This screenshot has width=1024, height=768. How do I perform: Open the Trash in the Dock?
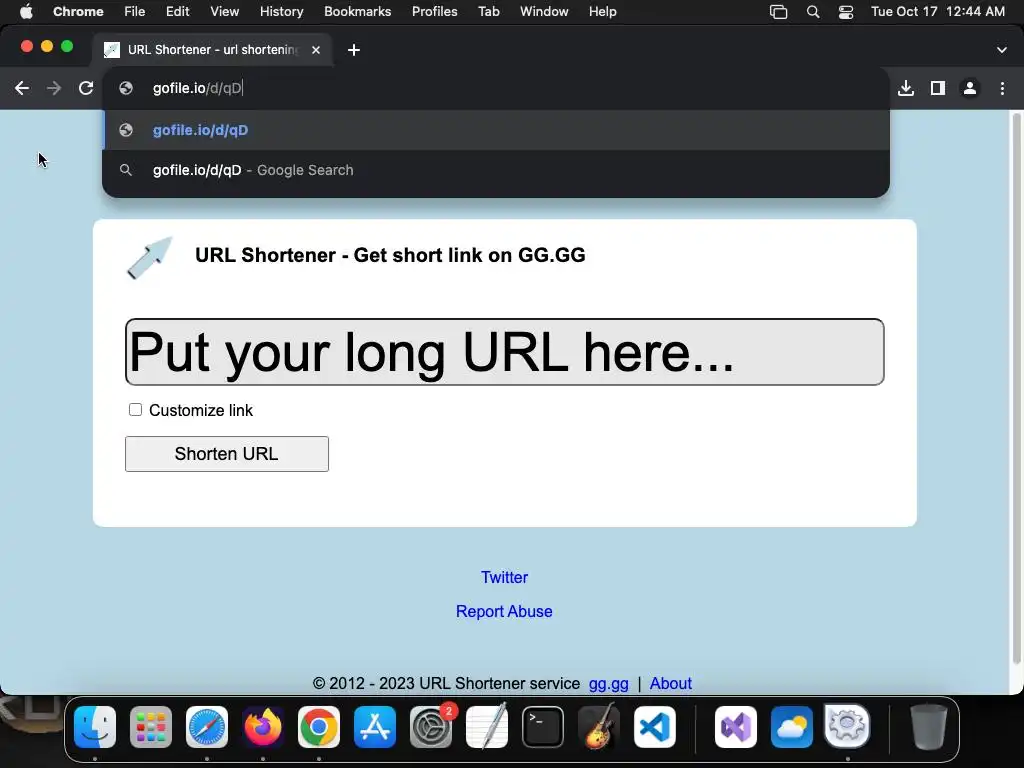(x=929, y=727)
